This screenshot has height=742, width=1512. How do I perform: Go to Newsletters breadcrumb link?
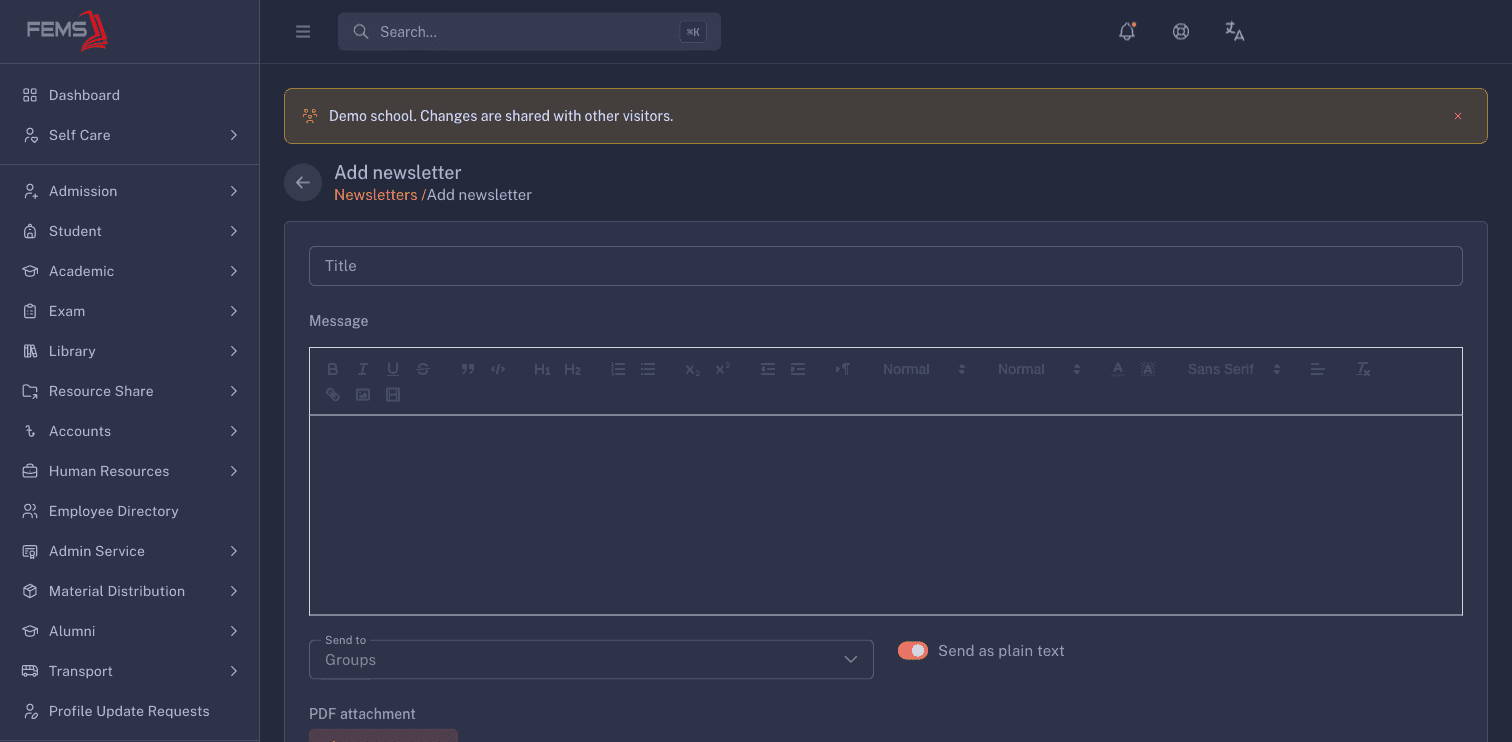(375, 195)
